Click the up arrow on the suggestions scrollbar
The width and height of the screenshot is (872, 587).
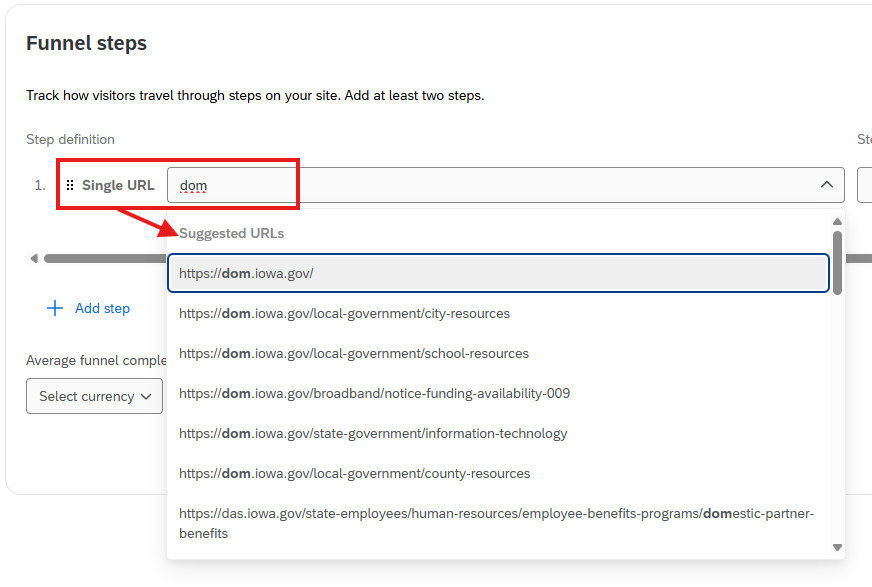click(837, 221)
